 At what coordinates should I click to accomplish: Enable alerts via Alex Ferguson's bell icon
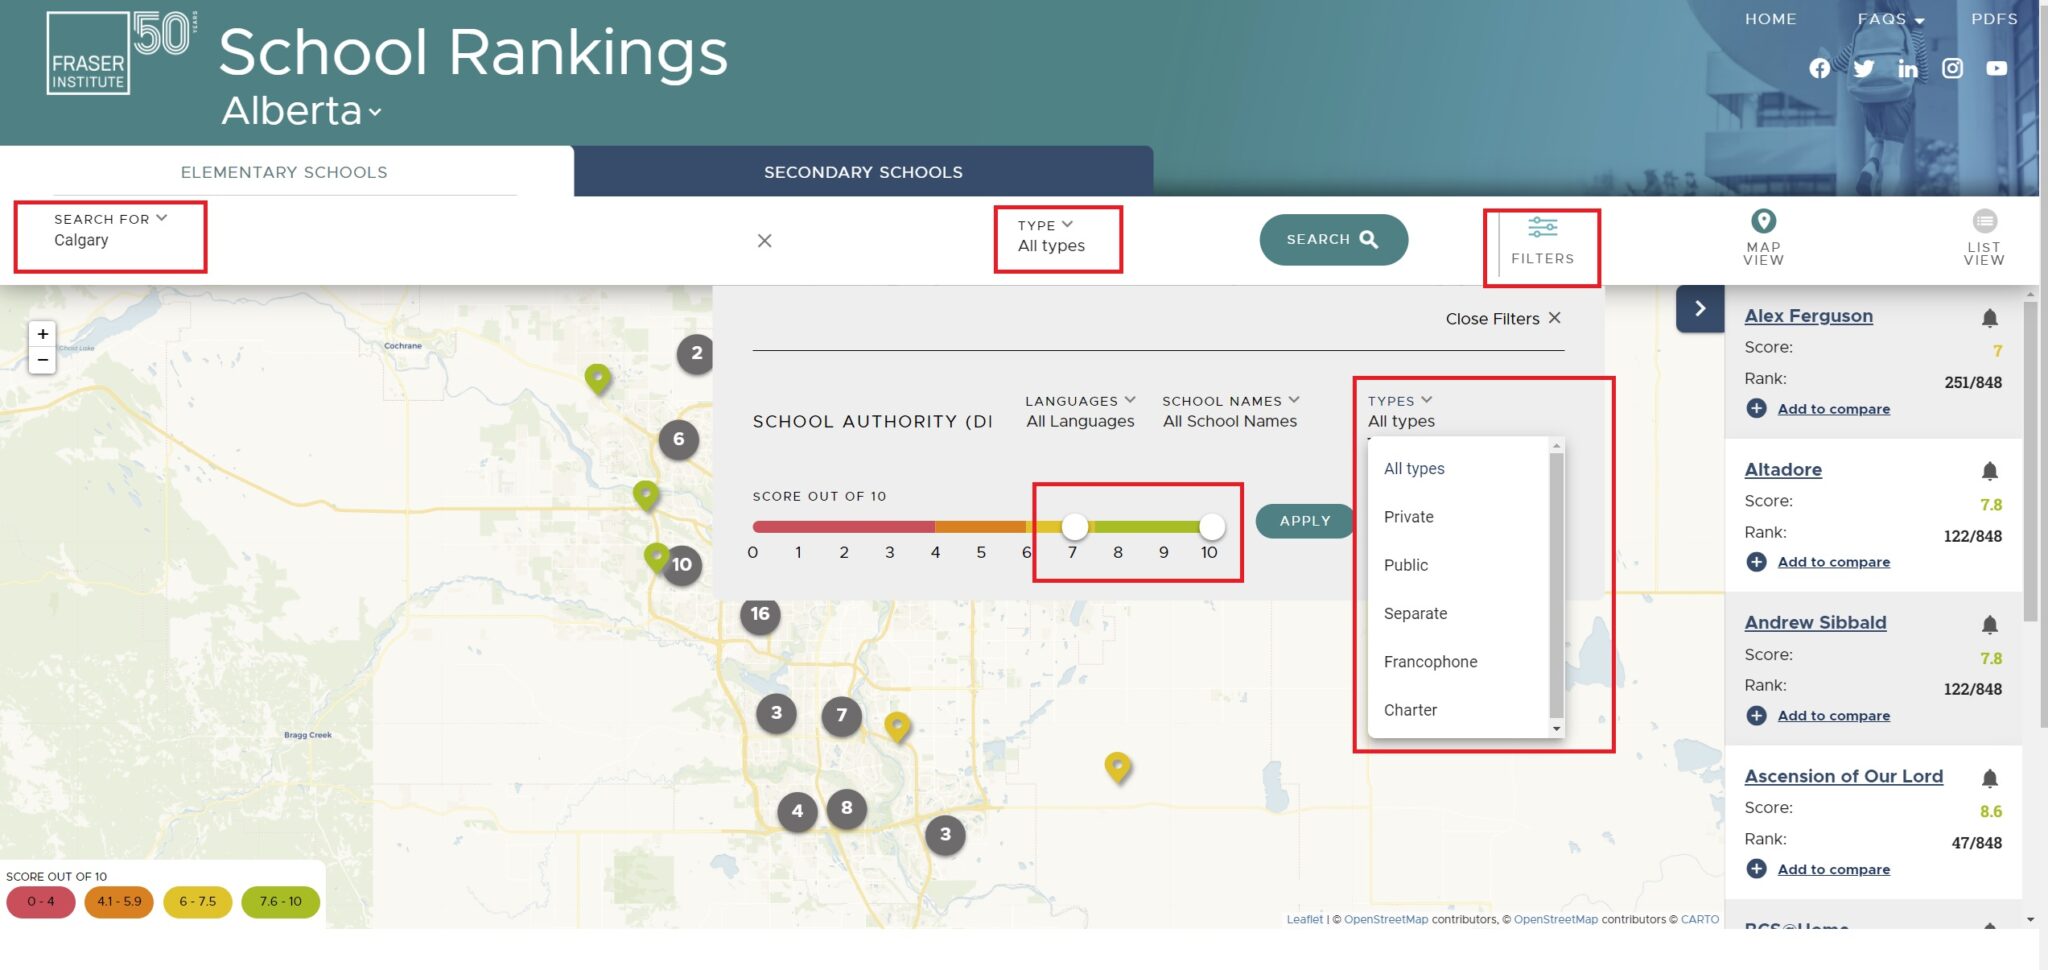point(1989,316)
